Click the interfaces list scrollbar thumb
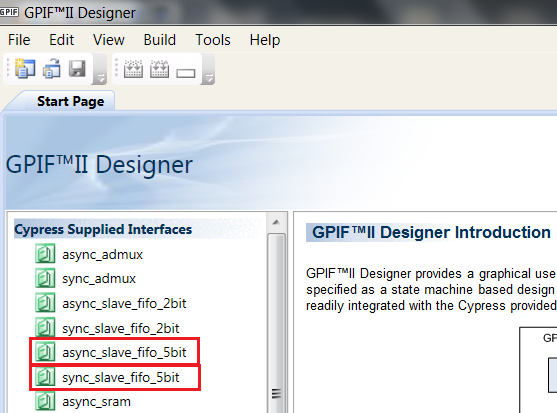The image size is (557, 413). pyautogui.click(x=276, y=323)
